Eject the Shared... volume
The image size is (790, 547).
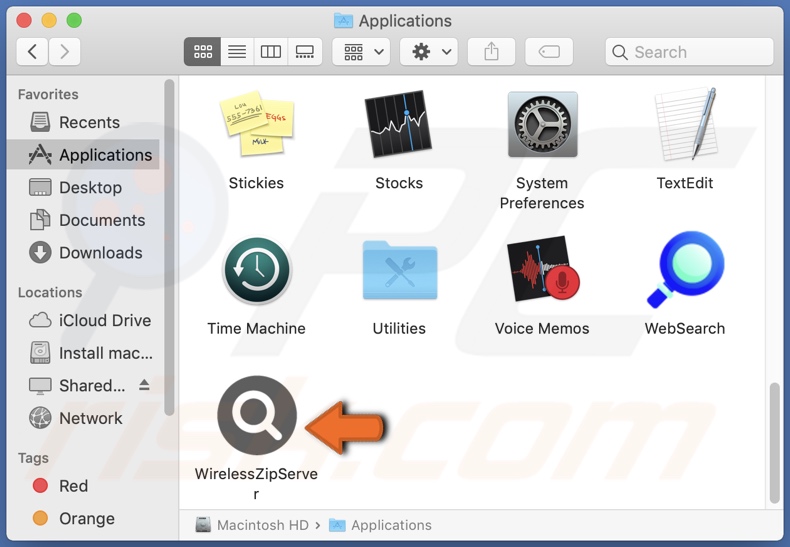[144, 385]
